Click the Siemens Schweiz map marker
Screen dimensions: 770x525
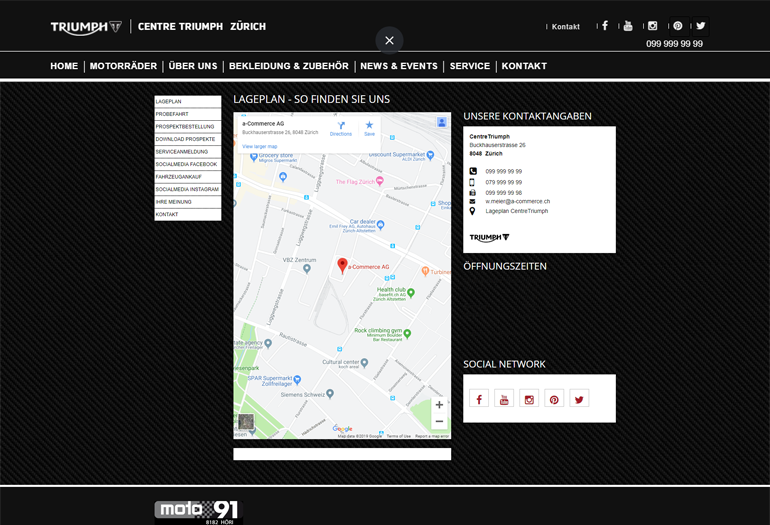pos(330,393)
